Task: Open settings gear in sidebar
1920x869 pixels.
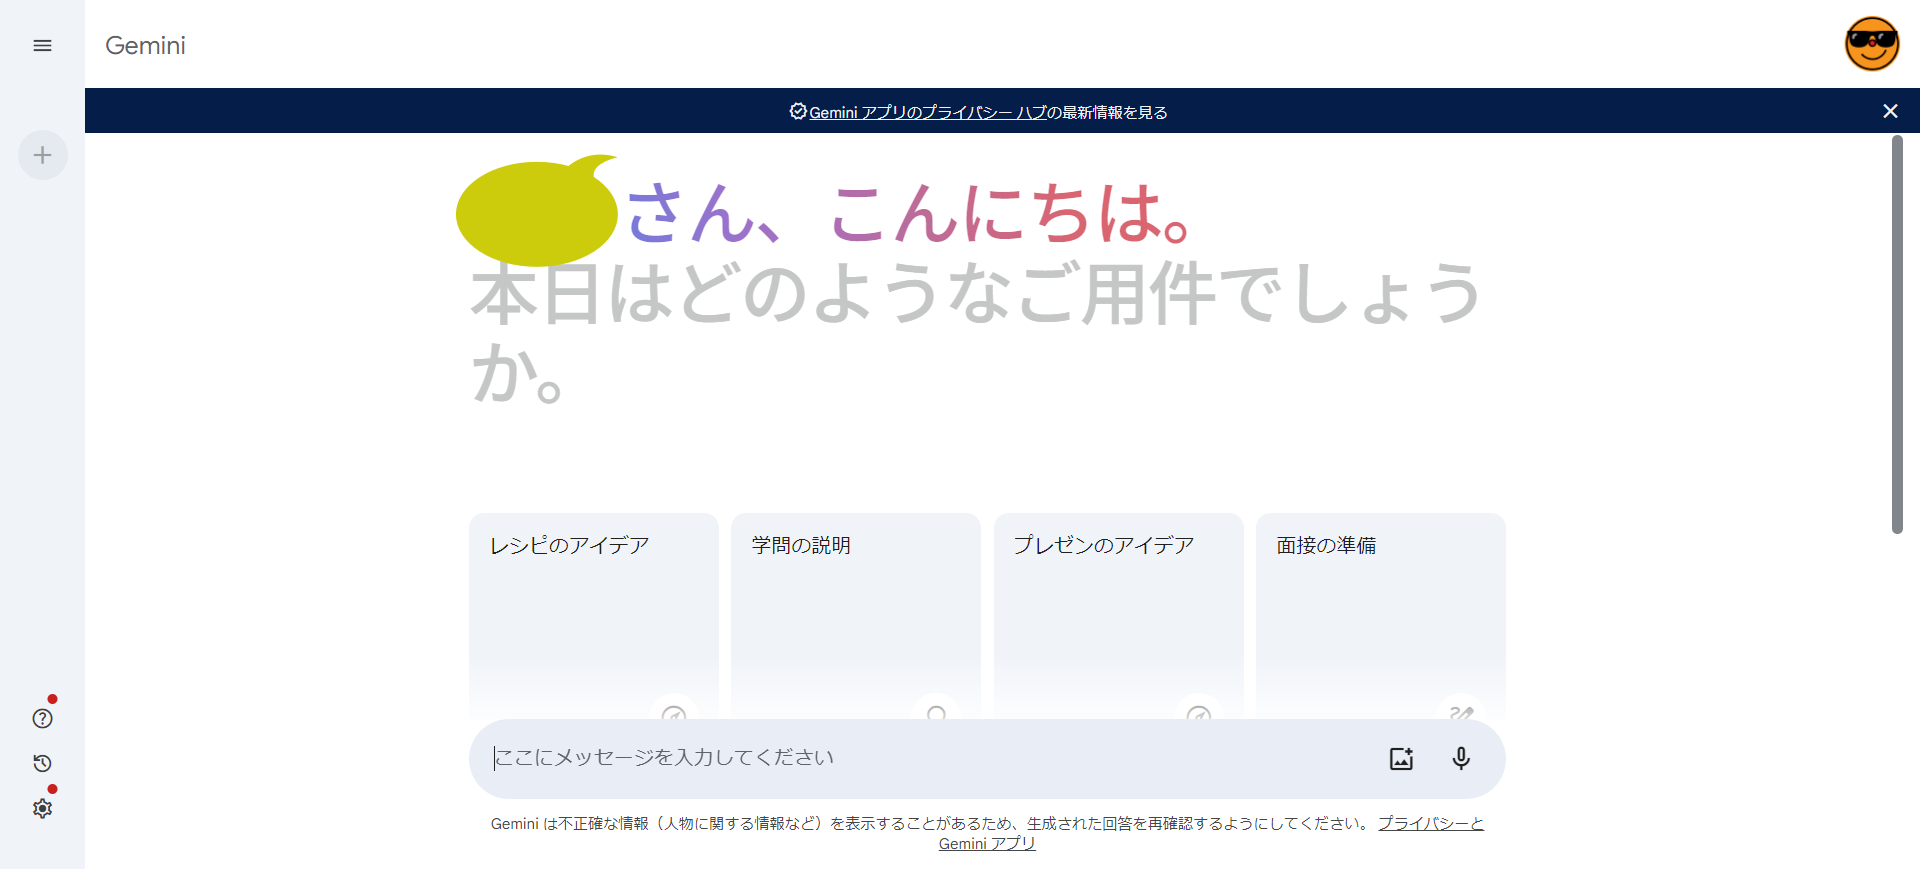Action: click(42, 808)
